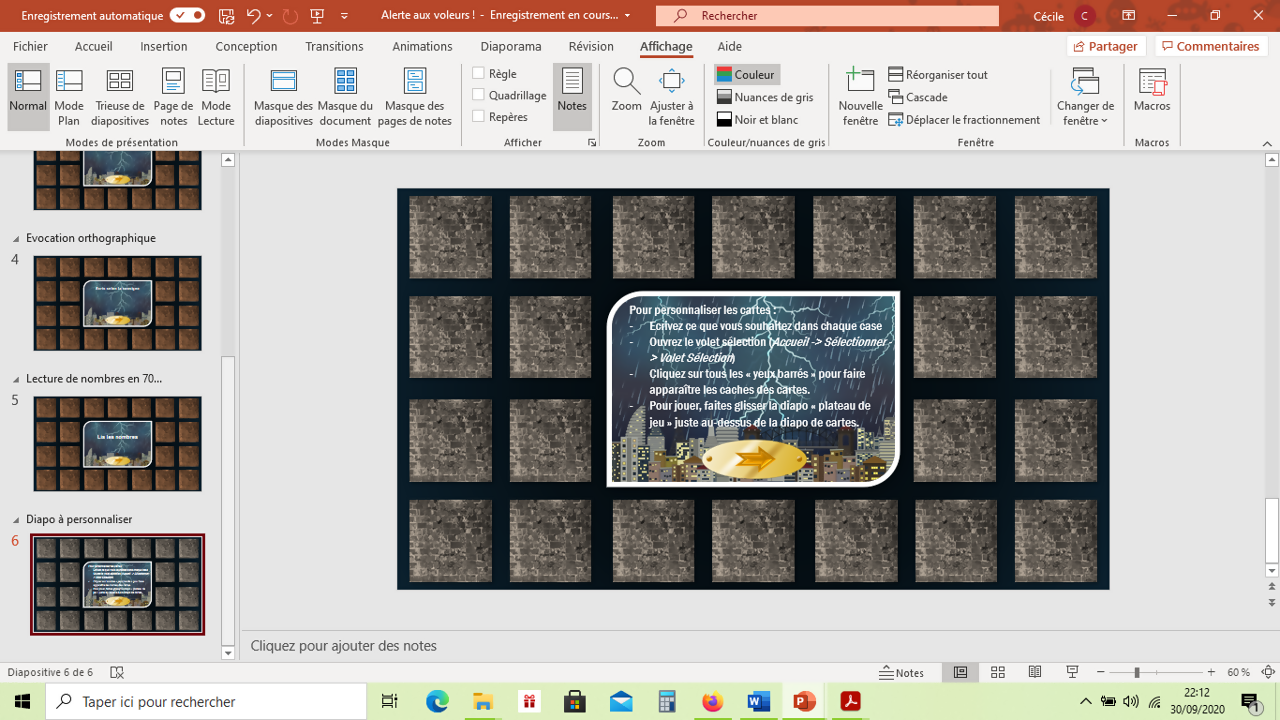Open Nouvelle fenêtre
1280x720 pixels.
[x=861, y=98]
